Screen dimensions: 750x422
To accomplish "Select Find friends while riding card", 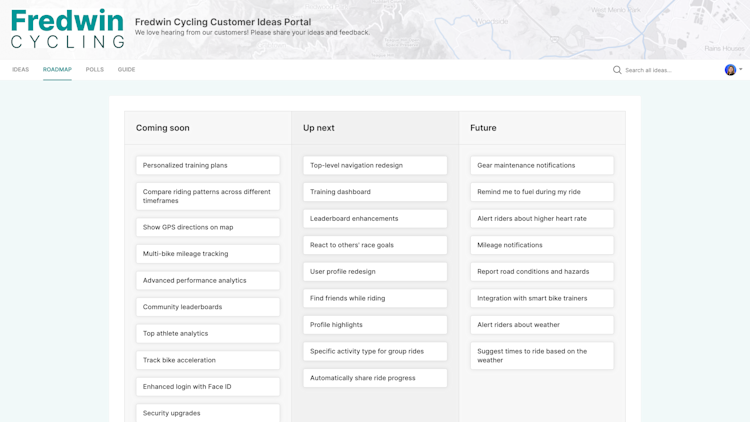I will 375,298.
